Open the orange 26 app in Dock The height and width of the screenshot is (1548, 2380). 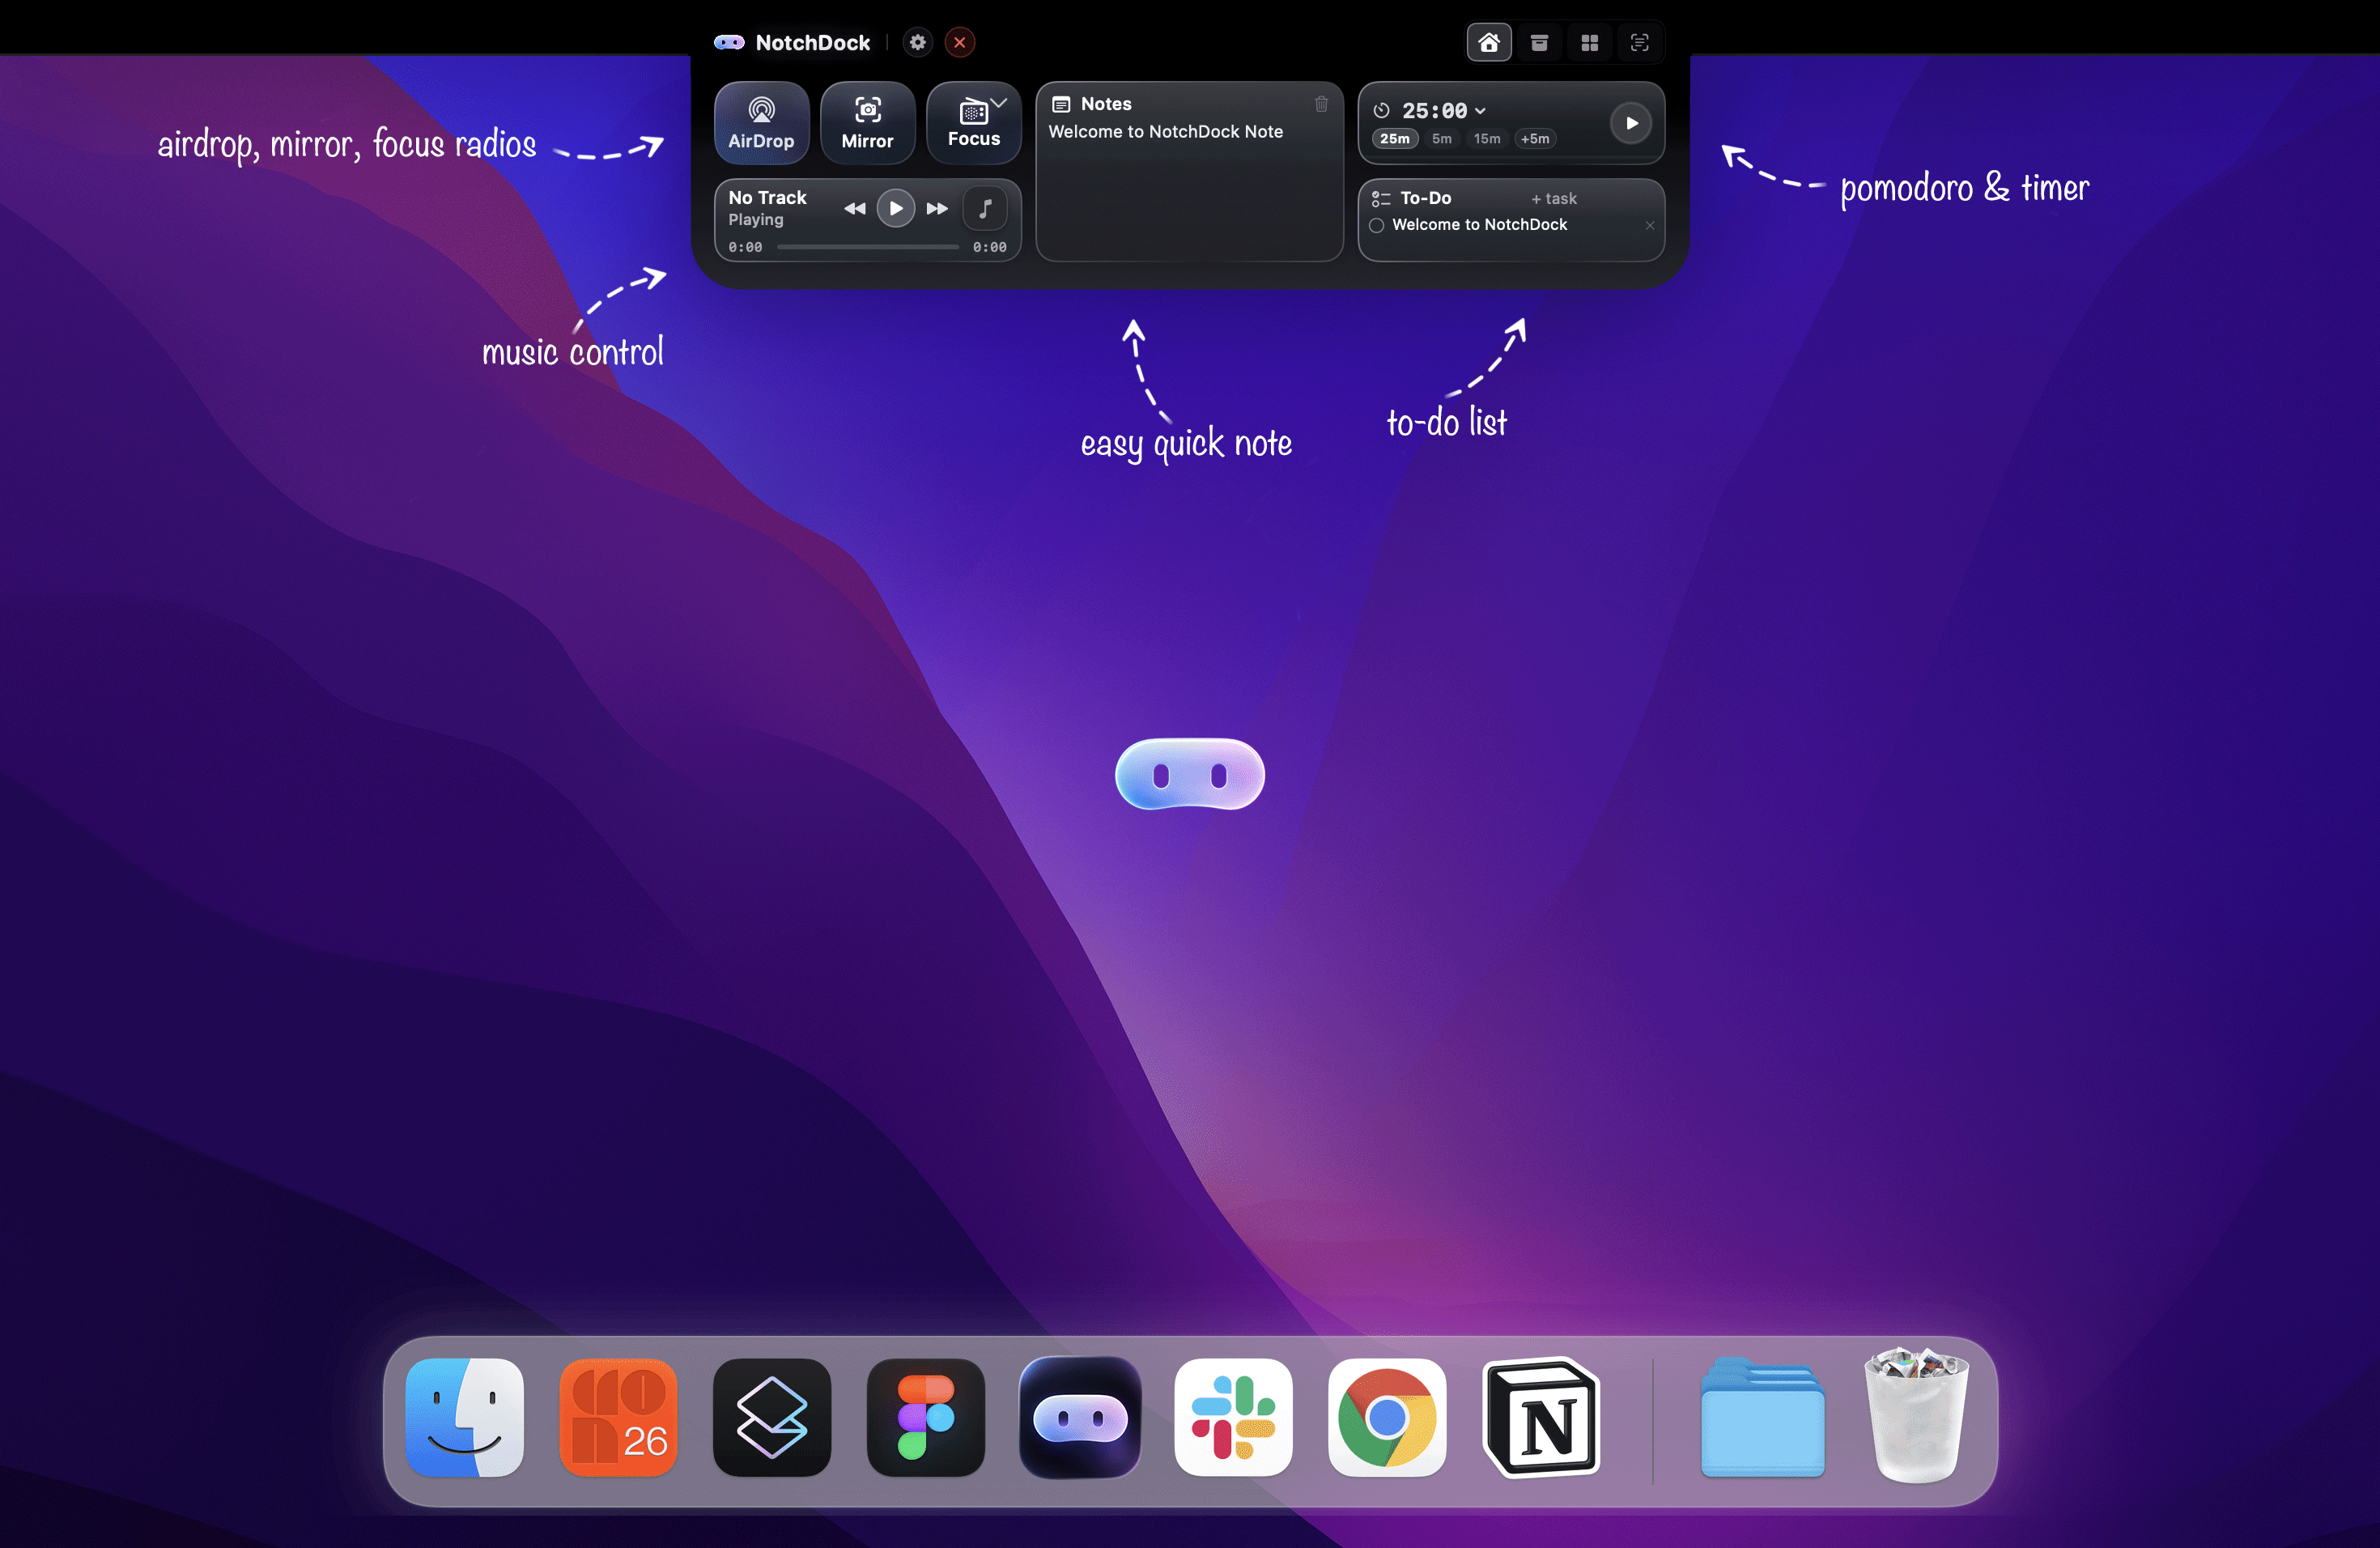618,1417
